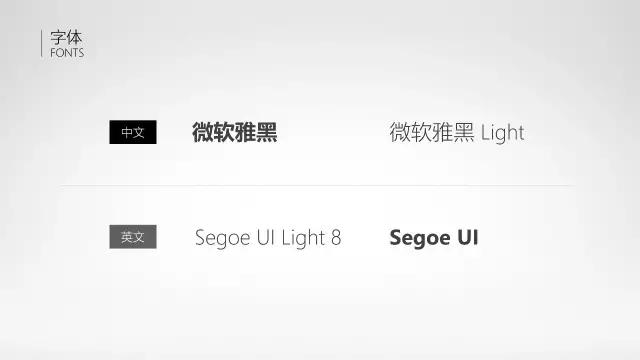Viewport: 640px width, 360px height.
Task: Click the vertical bar beside 字体 title
Action: (x=42, y=43)
